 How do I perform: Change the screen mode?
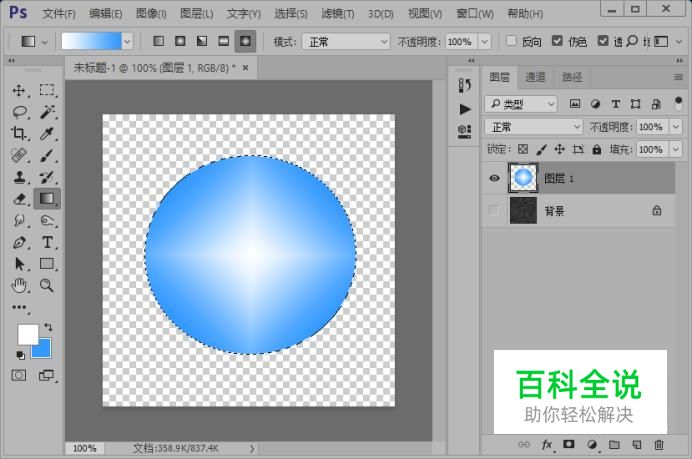point(46,376)
